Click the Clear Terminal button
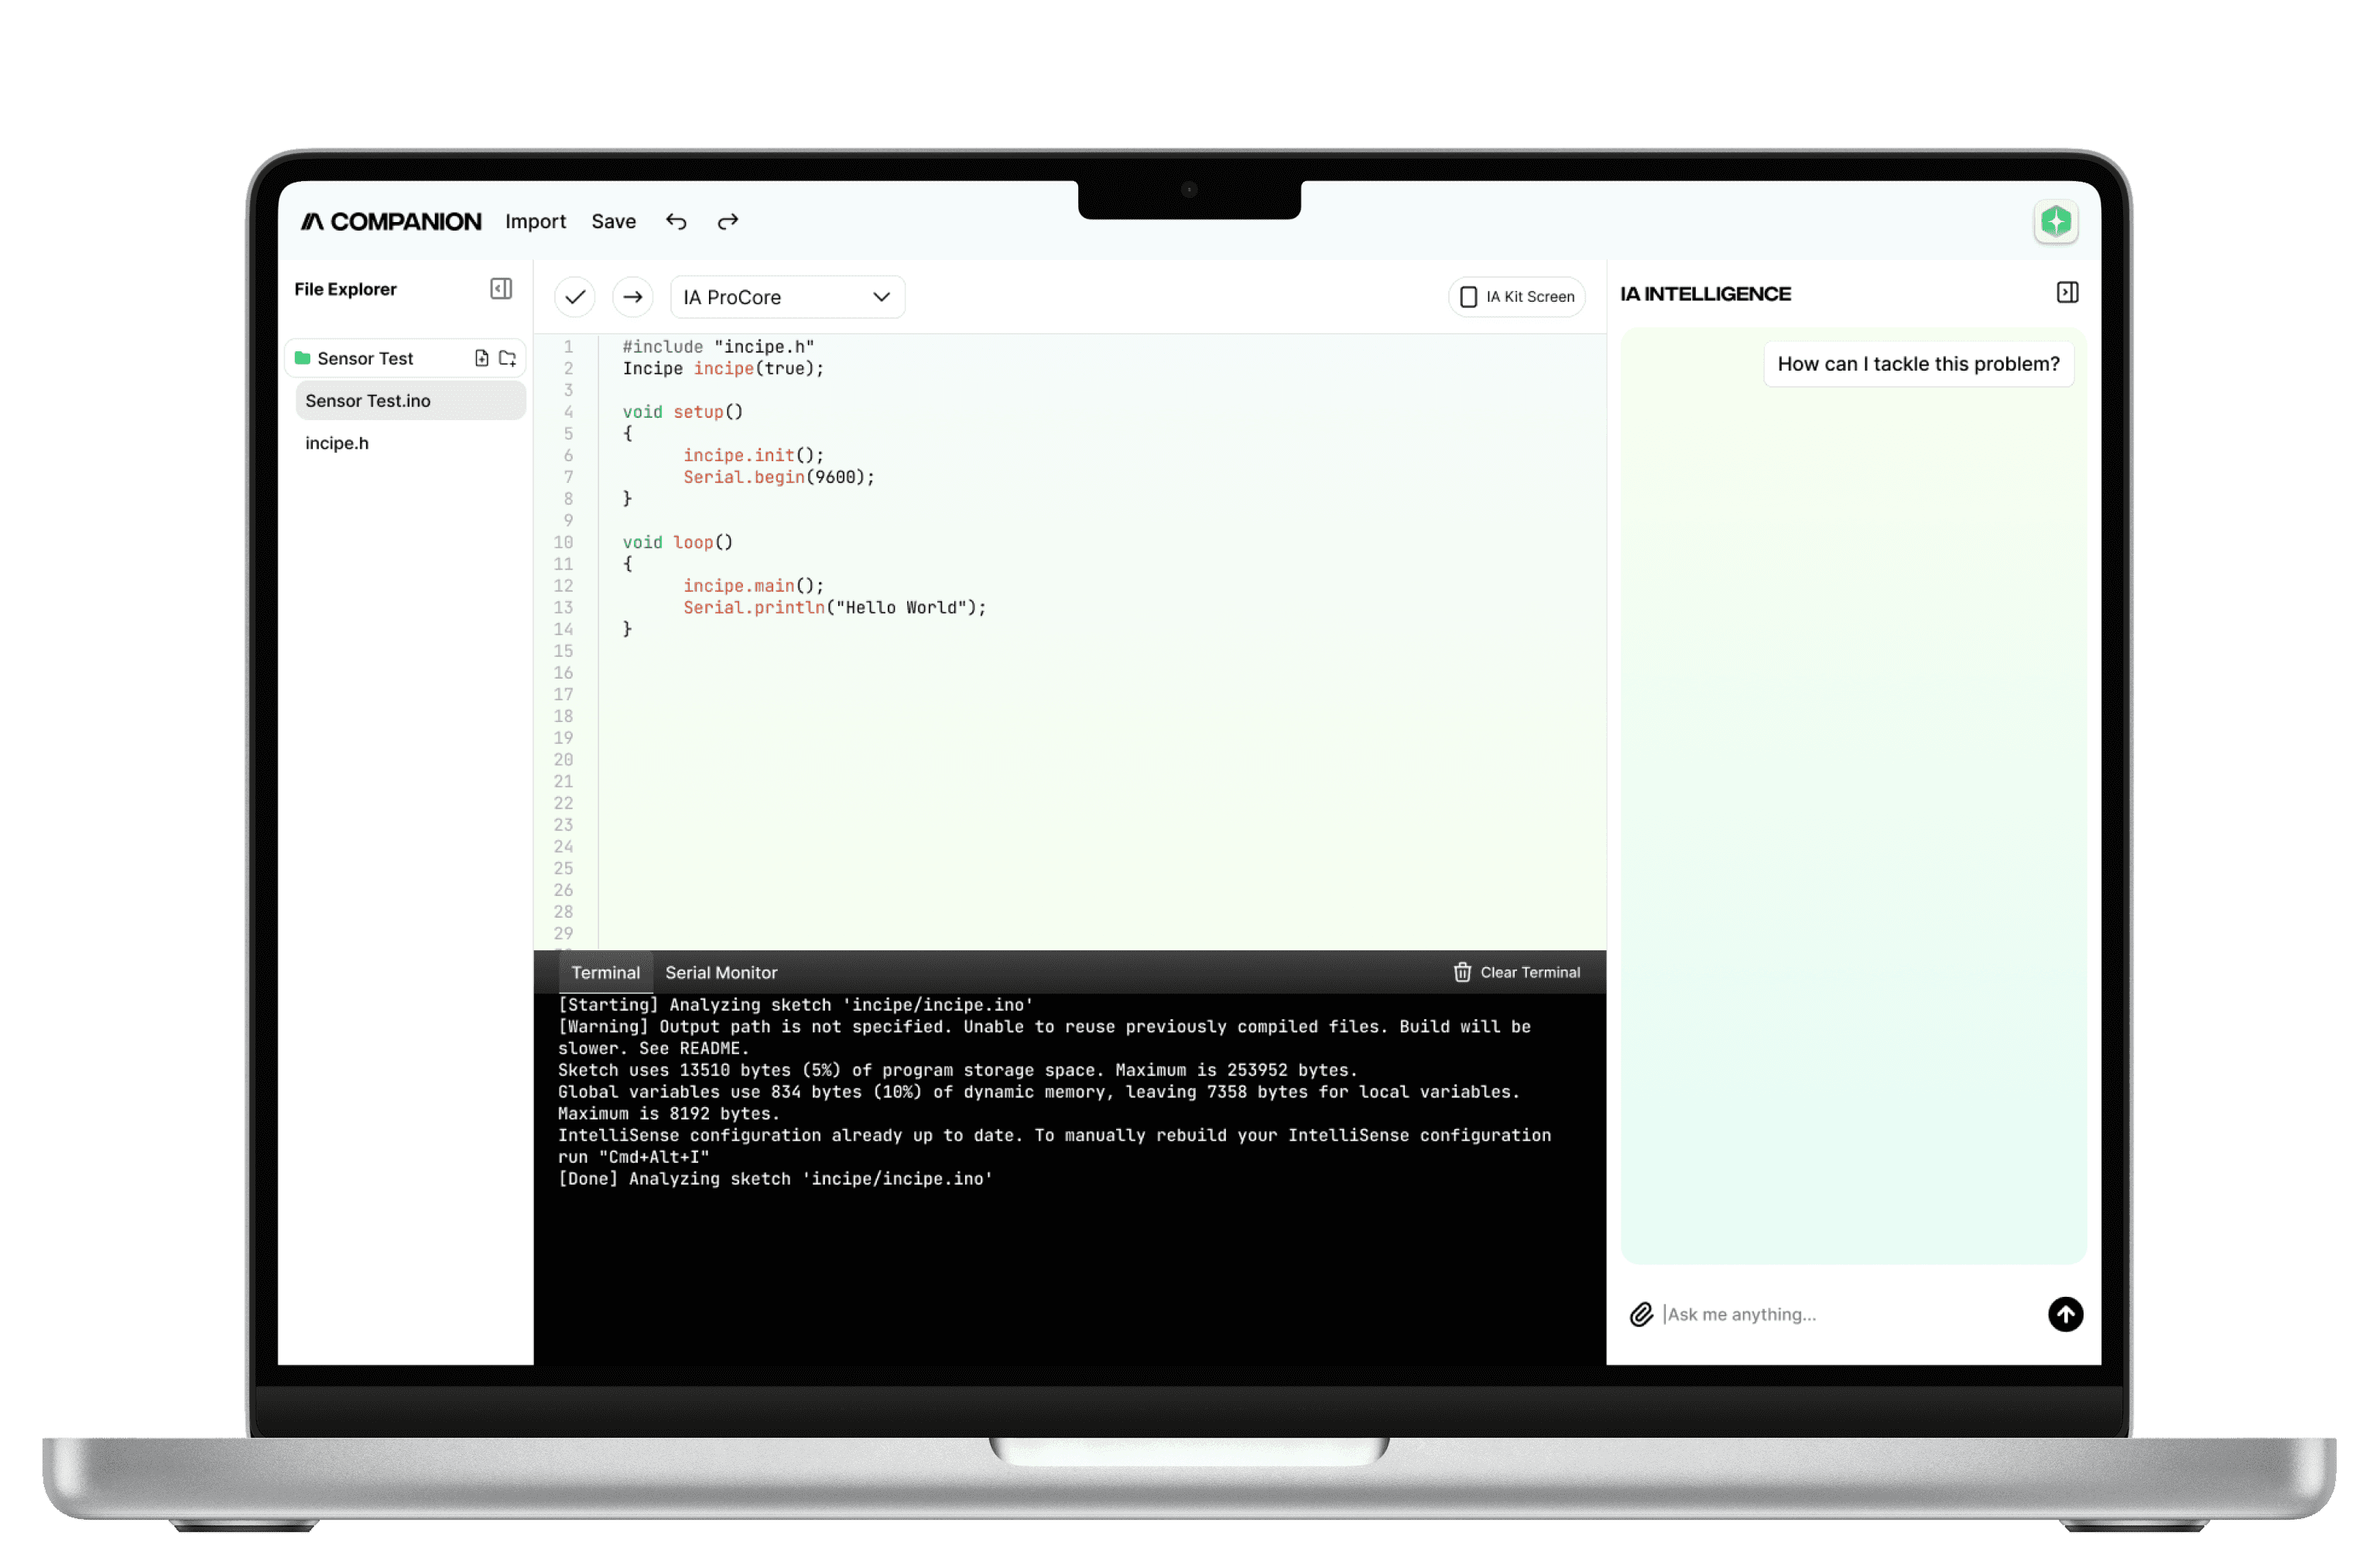The height and width of the screenshot is (1546, 2380). [x=1516, y=972]
